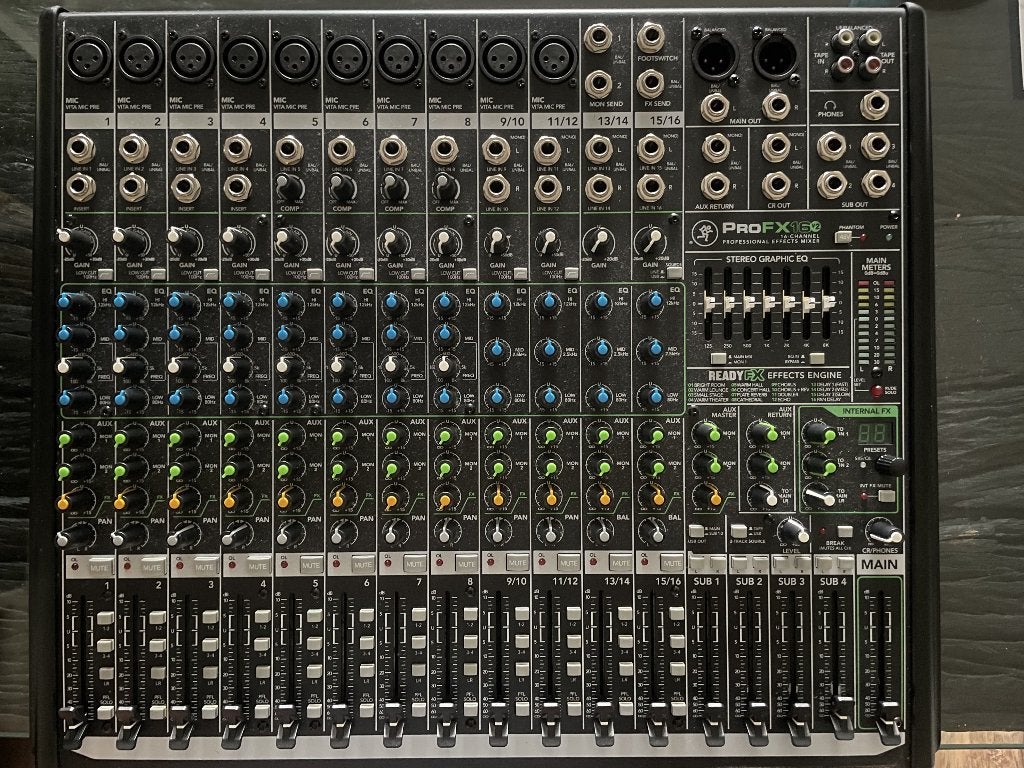Viewport: 1024px width, 768px height.
Task: Touch the FX SEND jack
Action: tap(650, 83)
